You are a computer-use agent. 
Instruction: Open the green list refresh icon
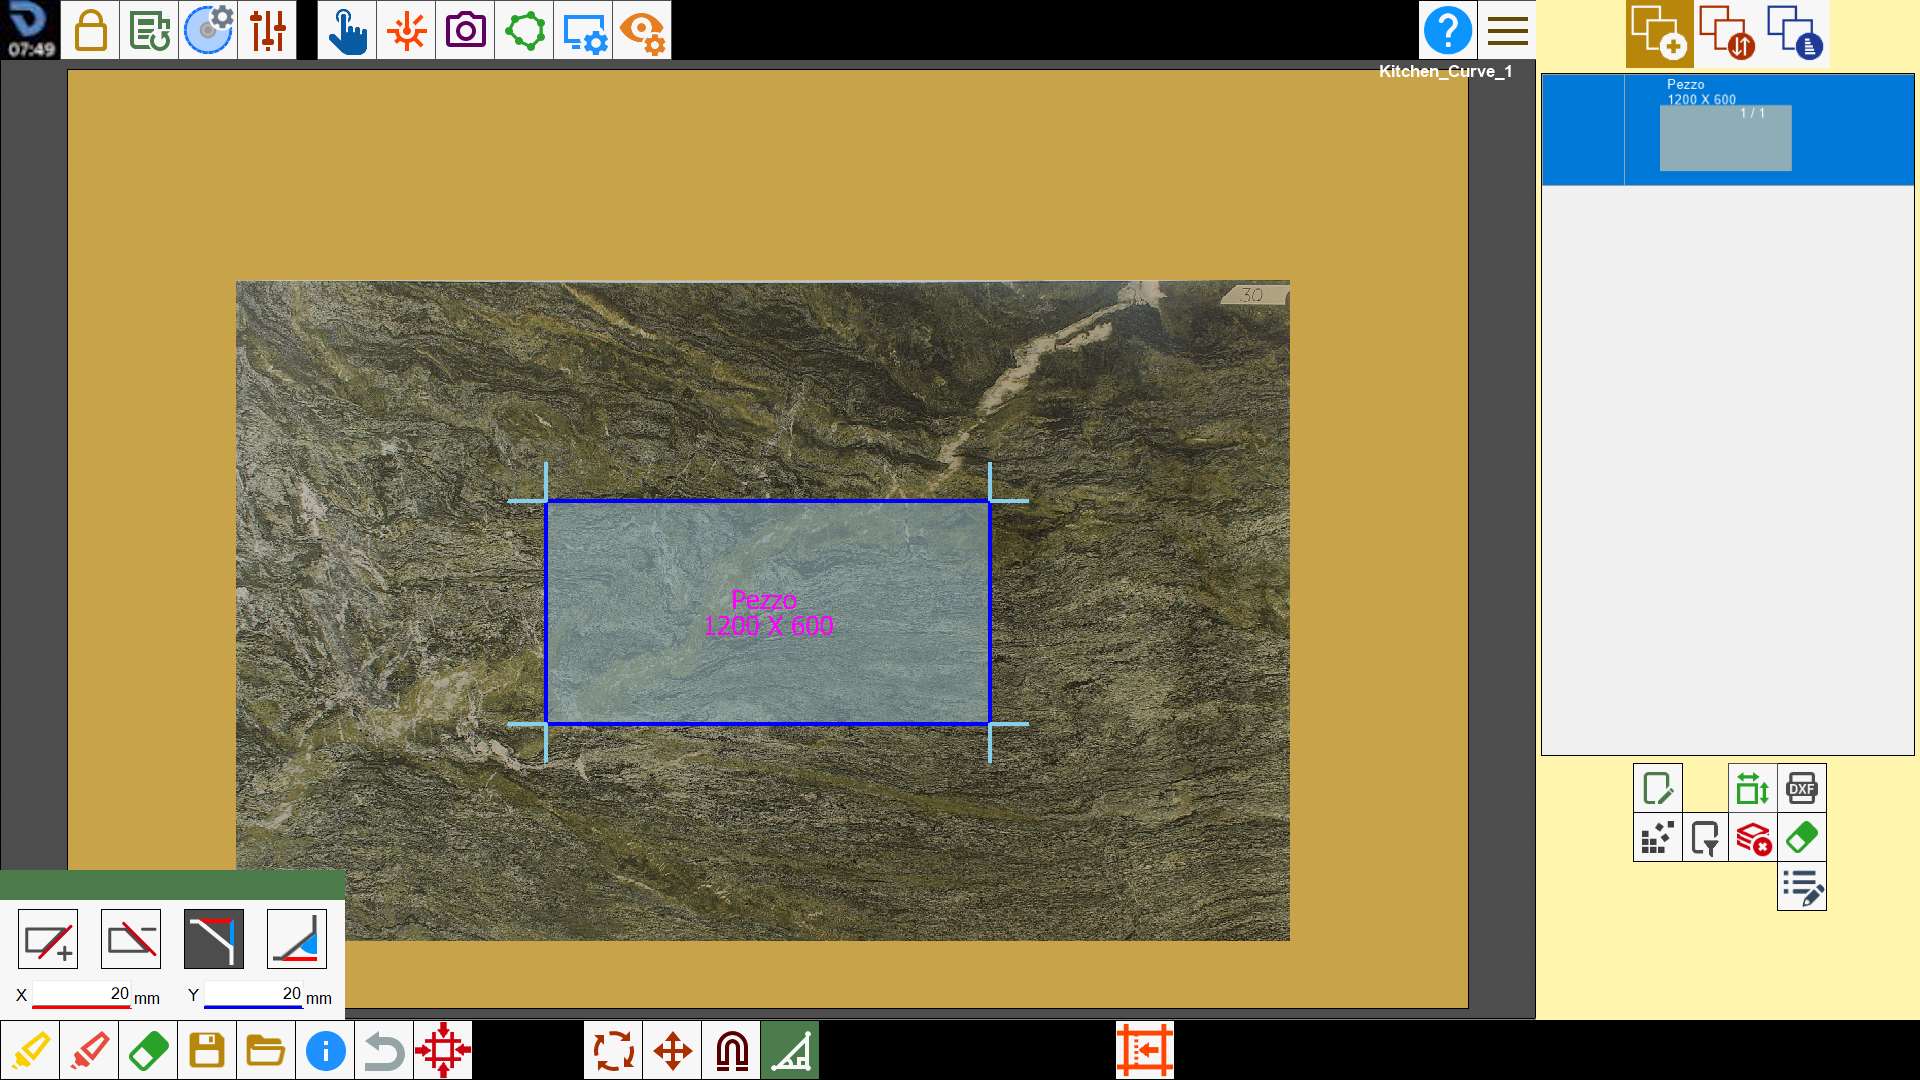coord(149,30)
